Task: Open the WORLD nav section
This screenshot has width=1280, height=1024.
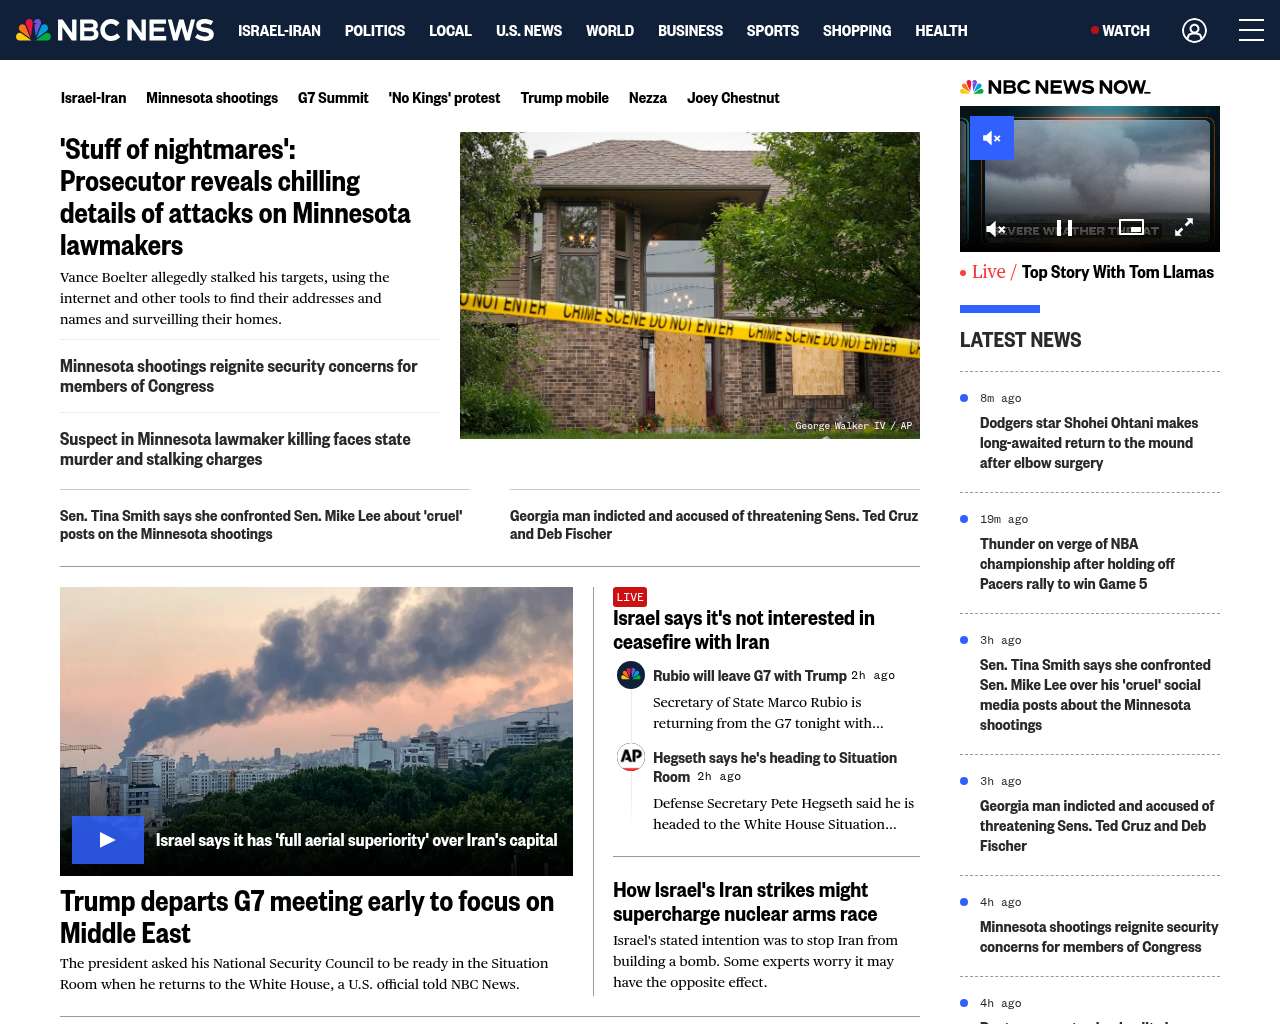Action: (x=610, y=30)
